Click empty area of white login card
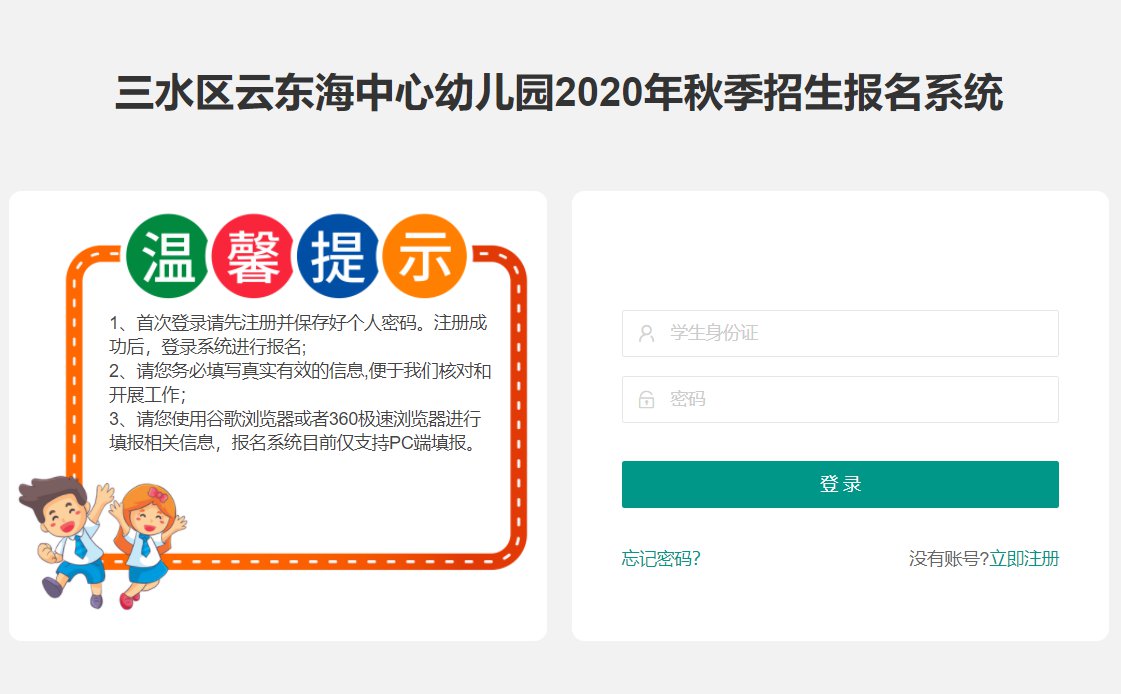Screen dimensions: 1121x694 pyautogui.click(x=840, y=250)
